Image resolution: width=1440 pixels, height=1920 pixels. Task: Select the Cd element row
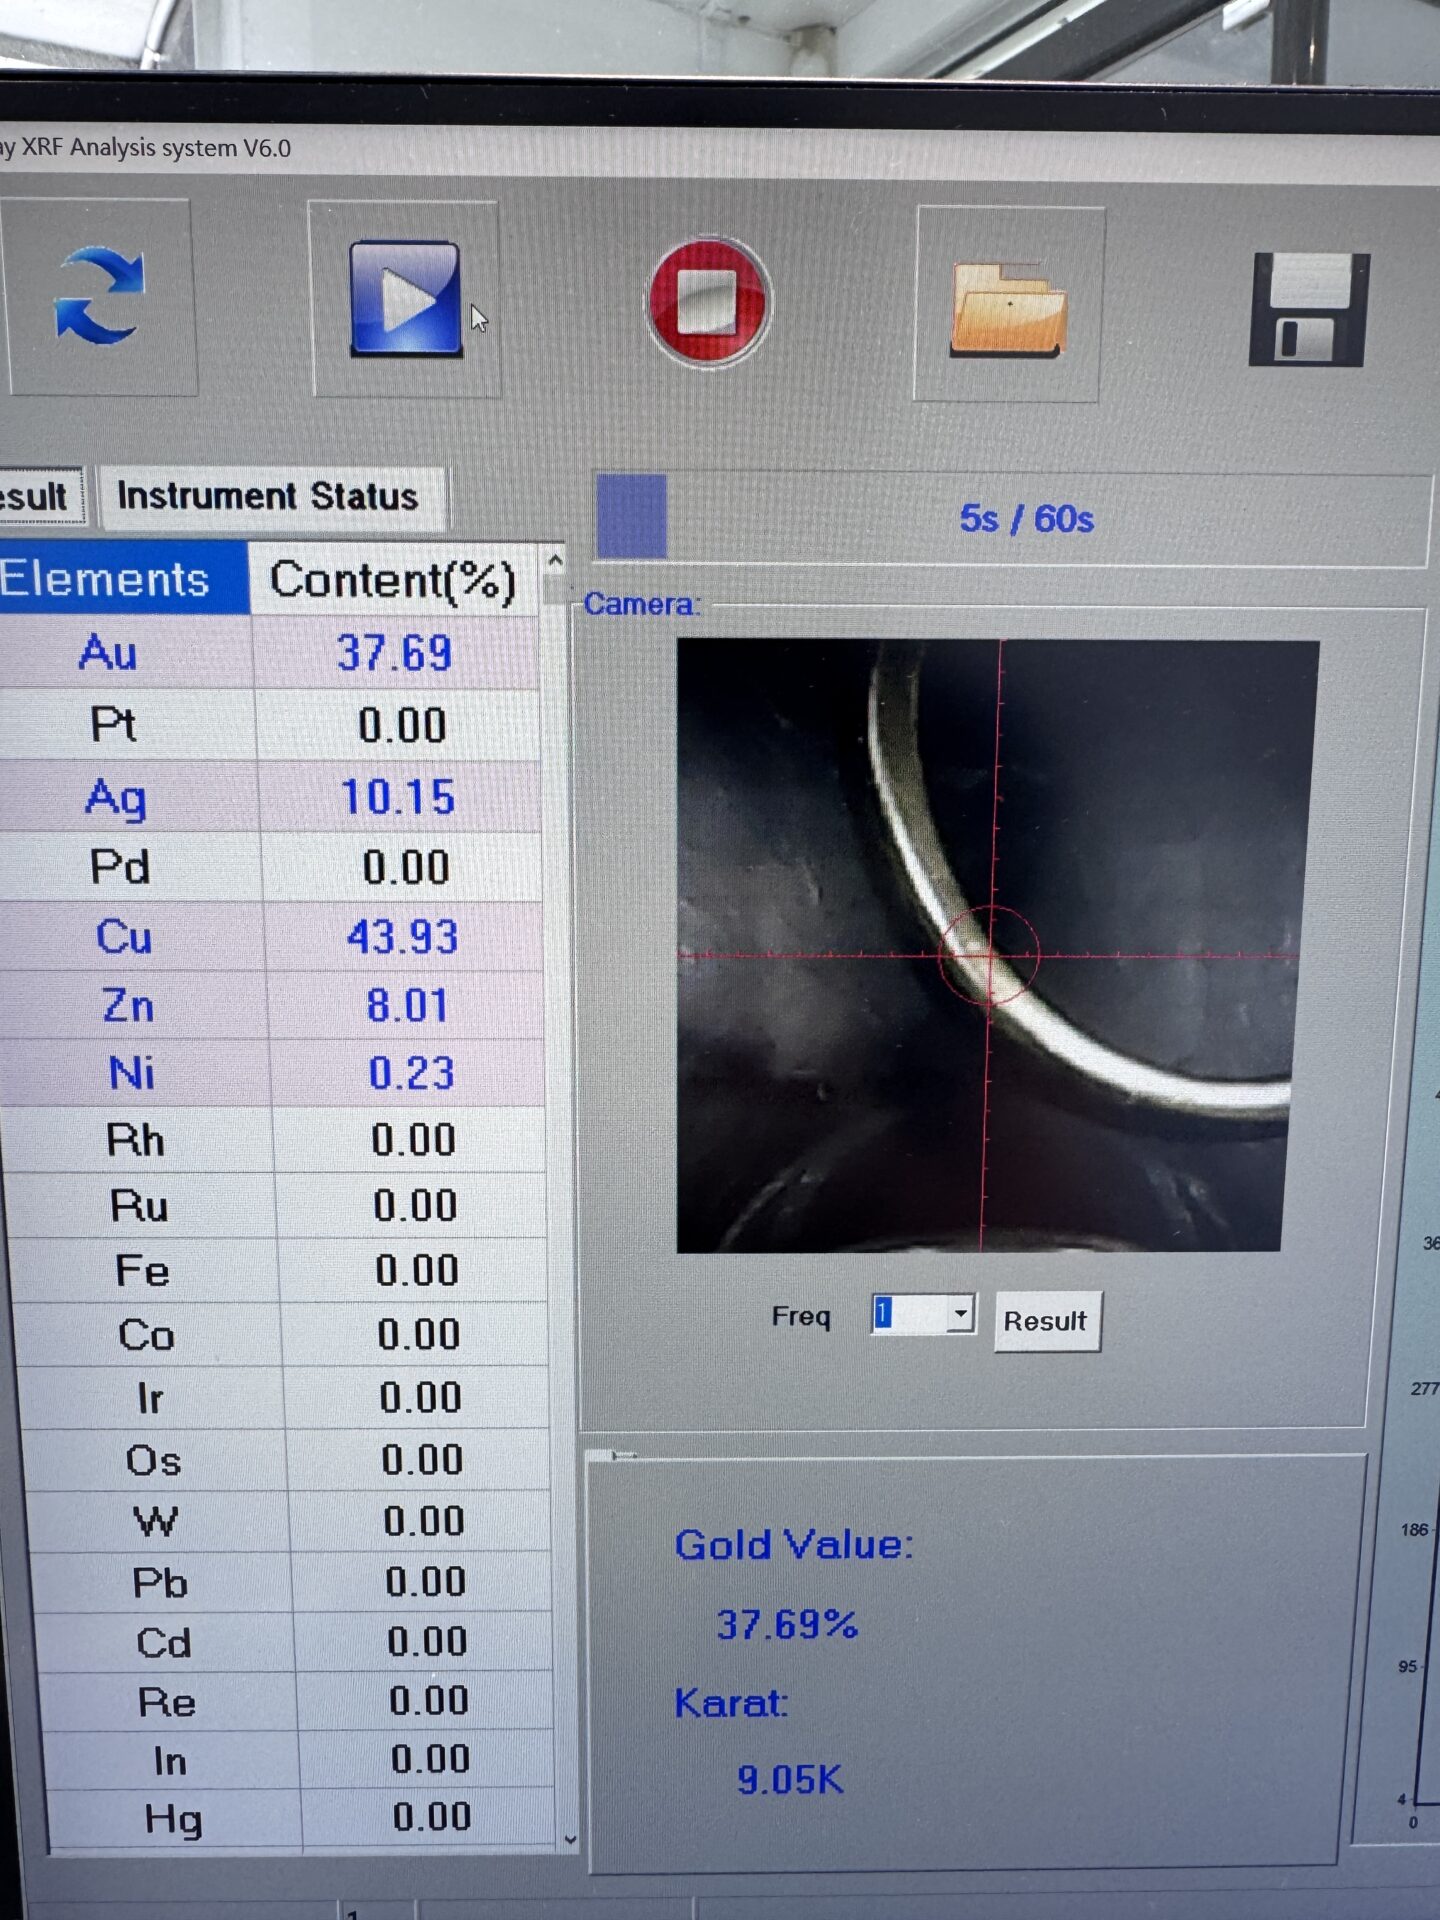coord(294,1642)
